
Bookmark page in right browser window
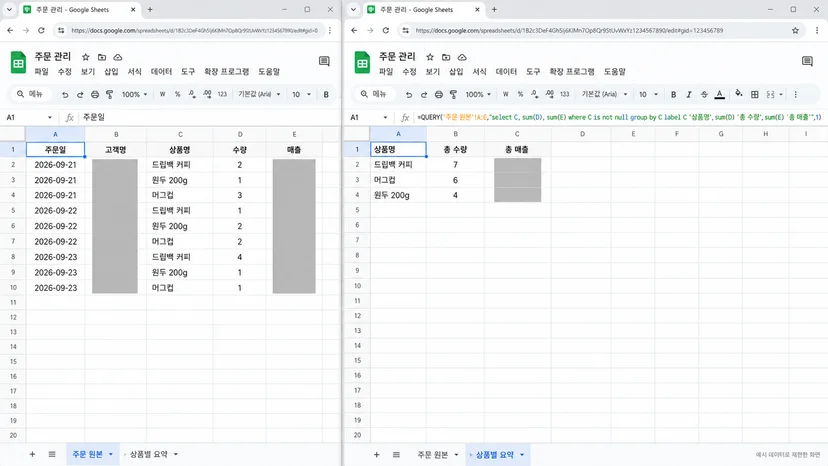[x=795, y=31]
